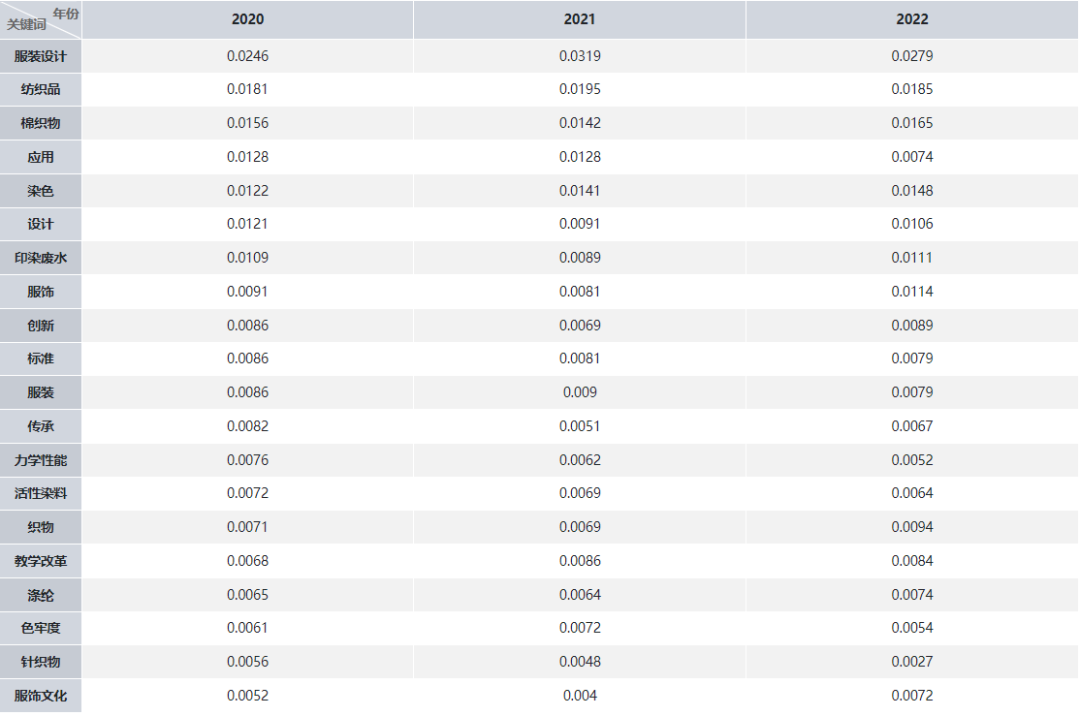Click the 0.0319 value in 2021
Viewport: 1080px width, 716px height.
pyautogui.click(x=579, y=56)
